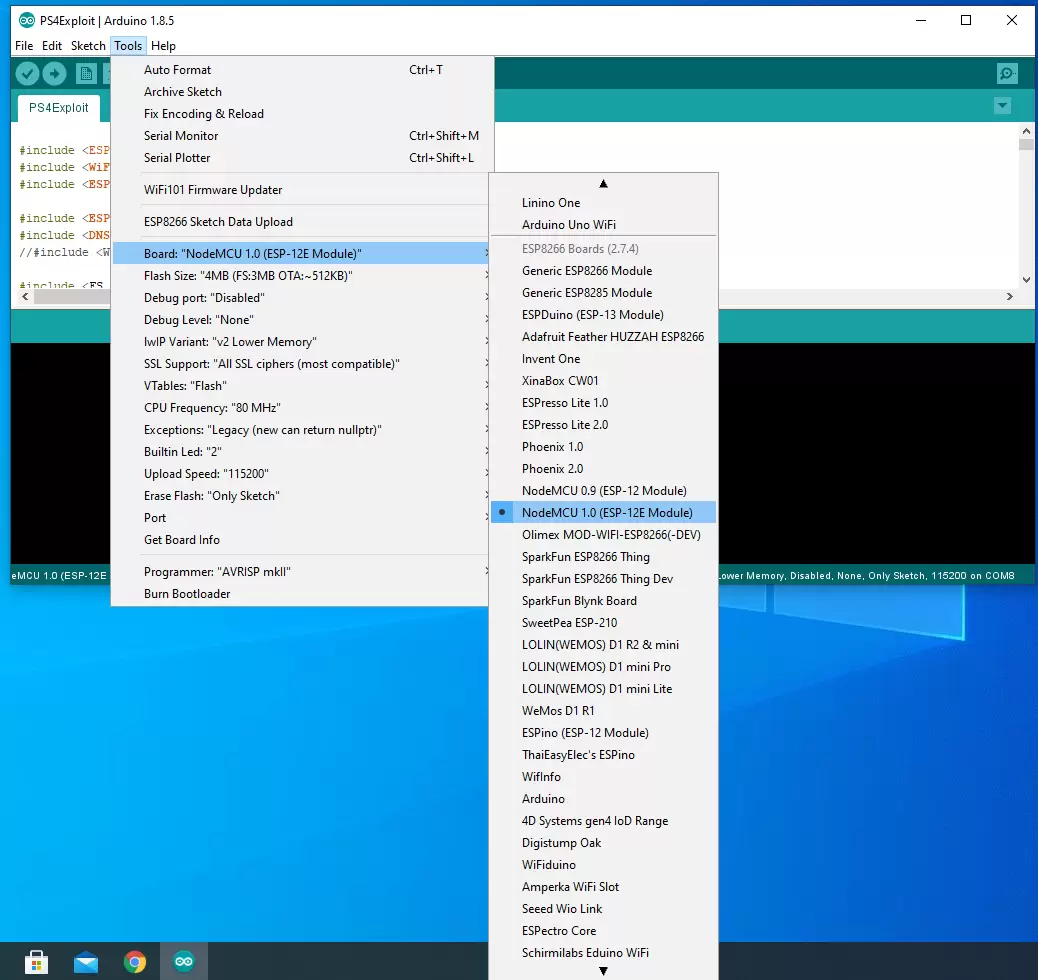Click horizontal scrollbar right arrow

point(1010,297)
